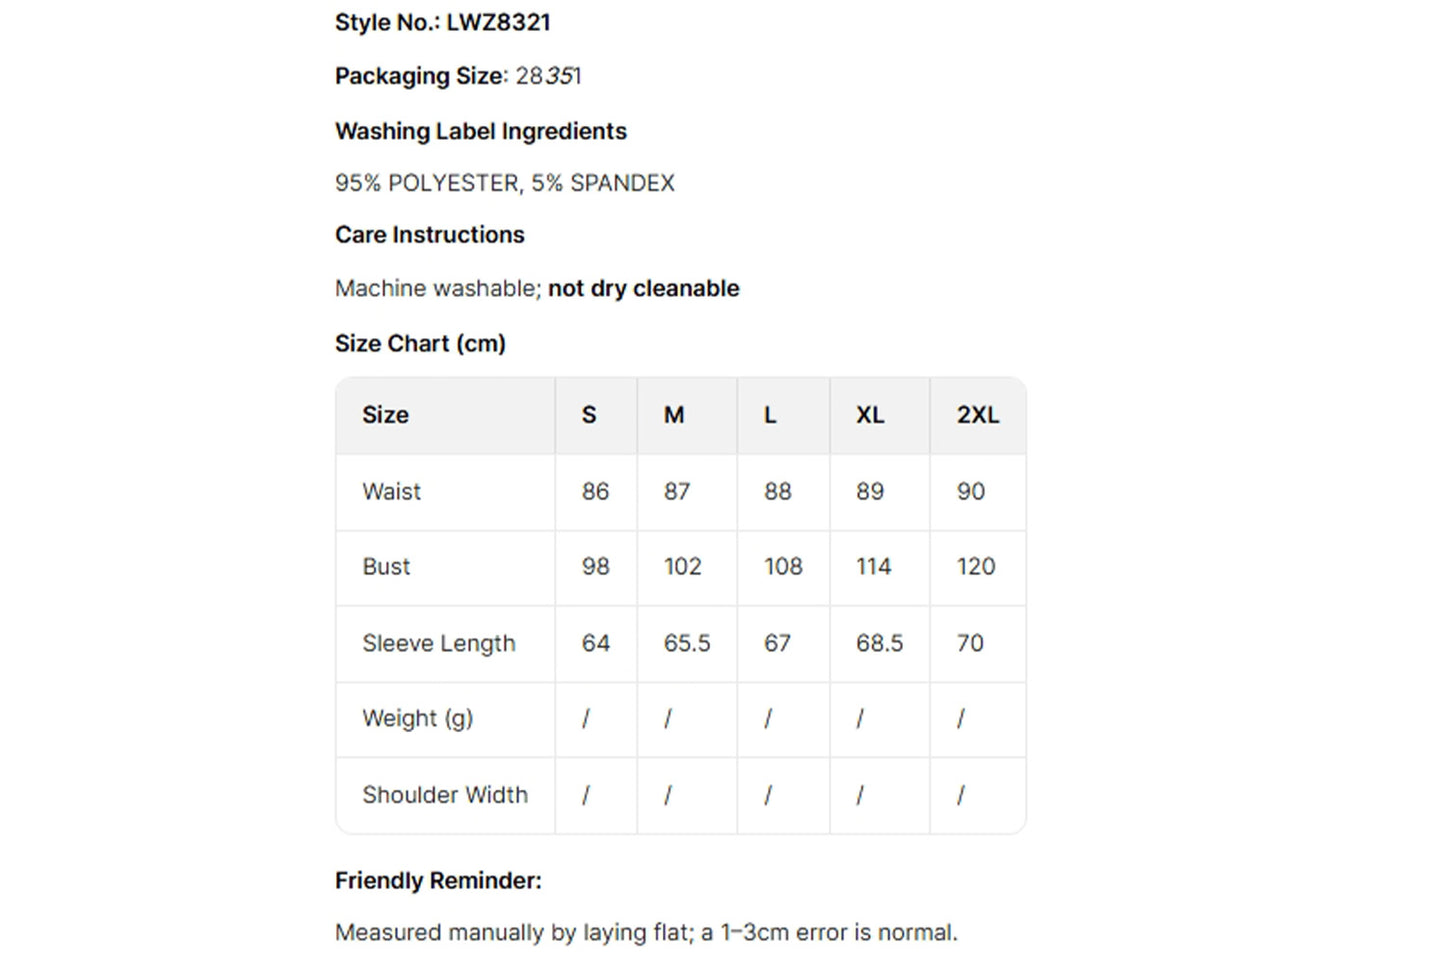Click the XL column header

[x=879, y=415]
